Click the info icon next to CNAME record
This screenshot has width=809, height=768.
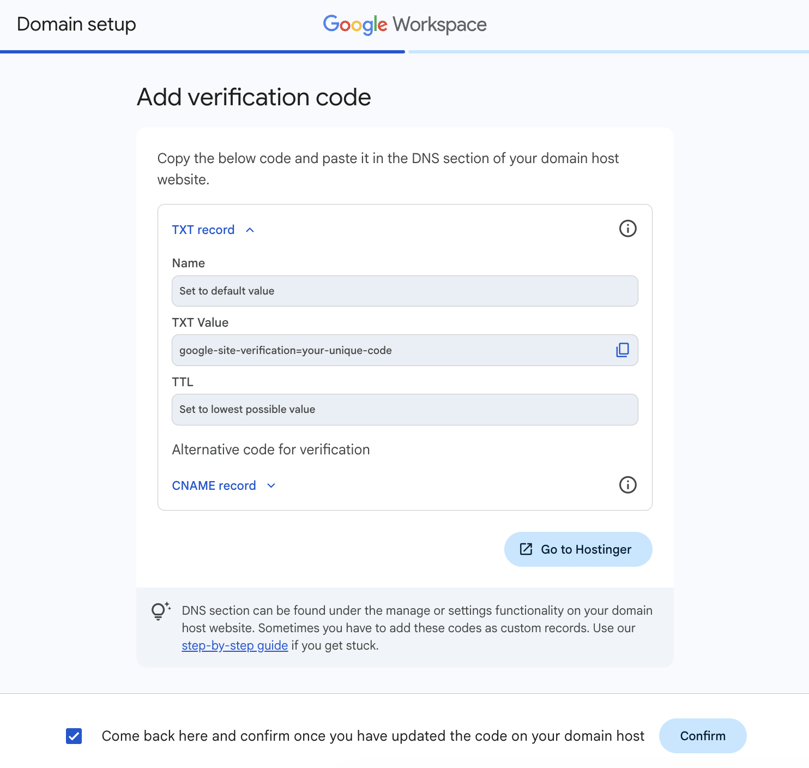[627, 485]
